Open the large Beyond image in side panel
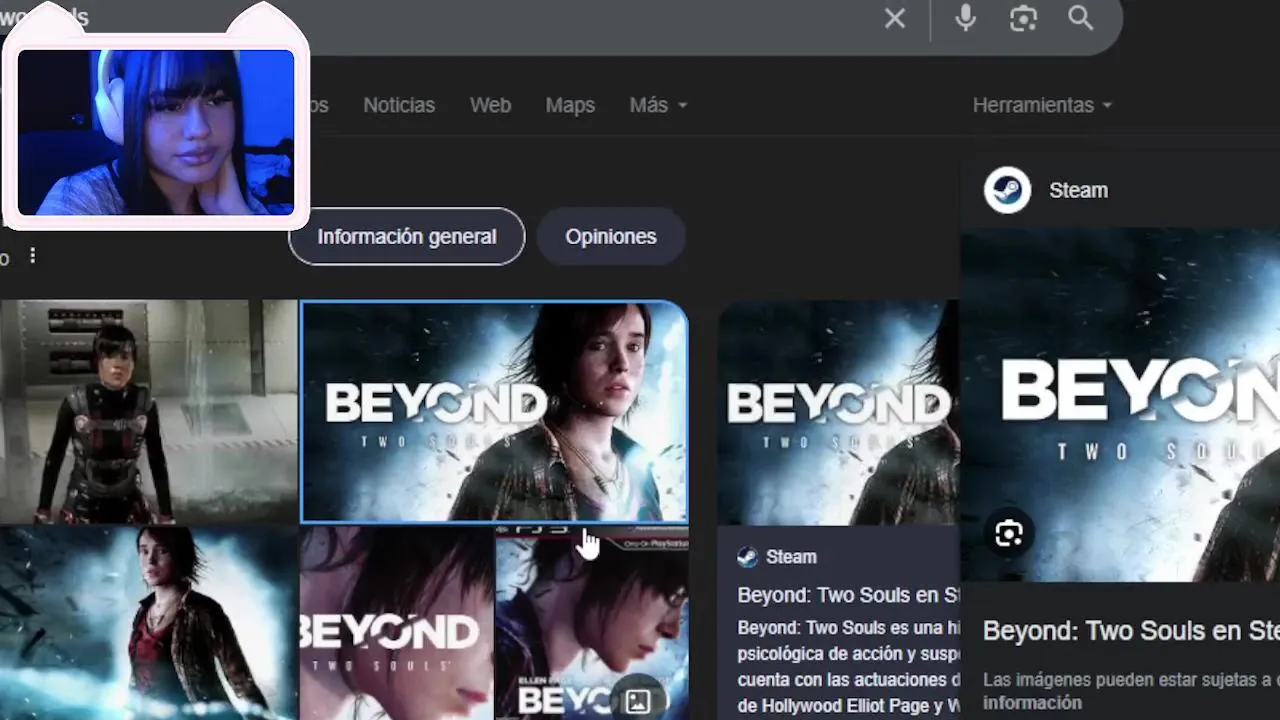 click(x=1120, y=405)
